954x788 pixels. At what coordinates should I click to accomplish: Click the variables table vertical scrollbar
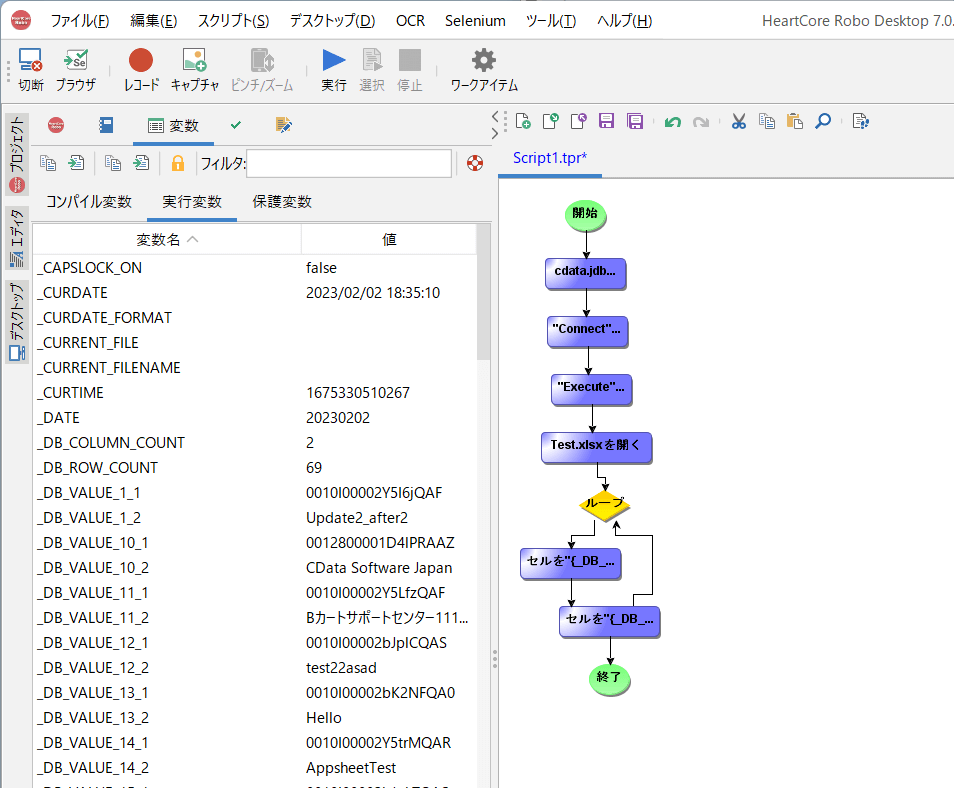(483, 292)
